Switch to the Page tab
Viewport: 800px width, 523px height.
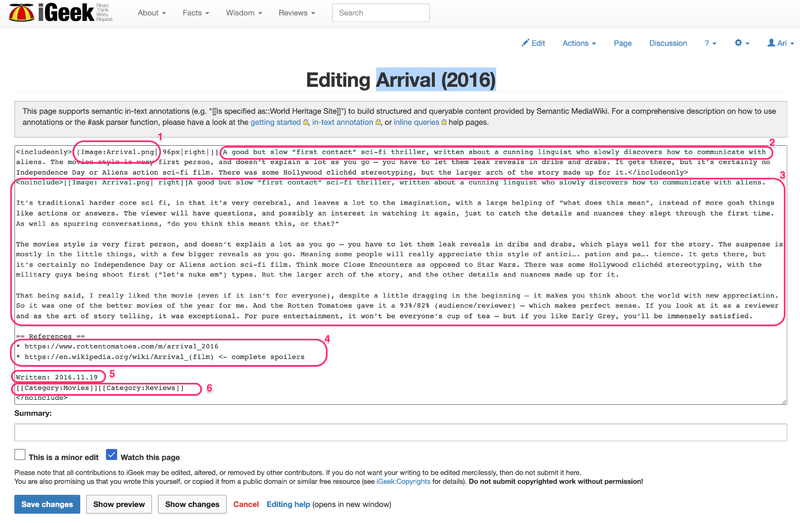click(x=622, y=43)
